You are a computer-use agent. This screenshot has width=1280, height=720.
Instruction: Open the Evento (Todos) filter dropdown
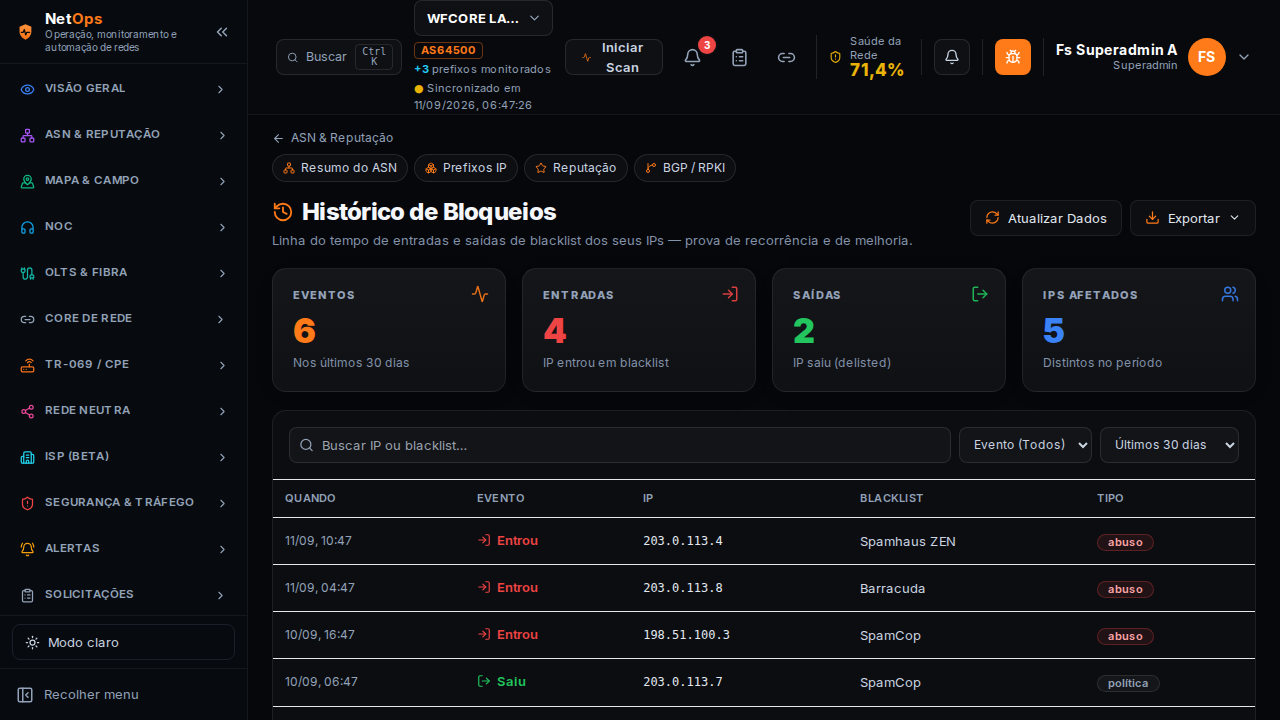click(1025, 445)
